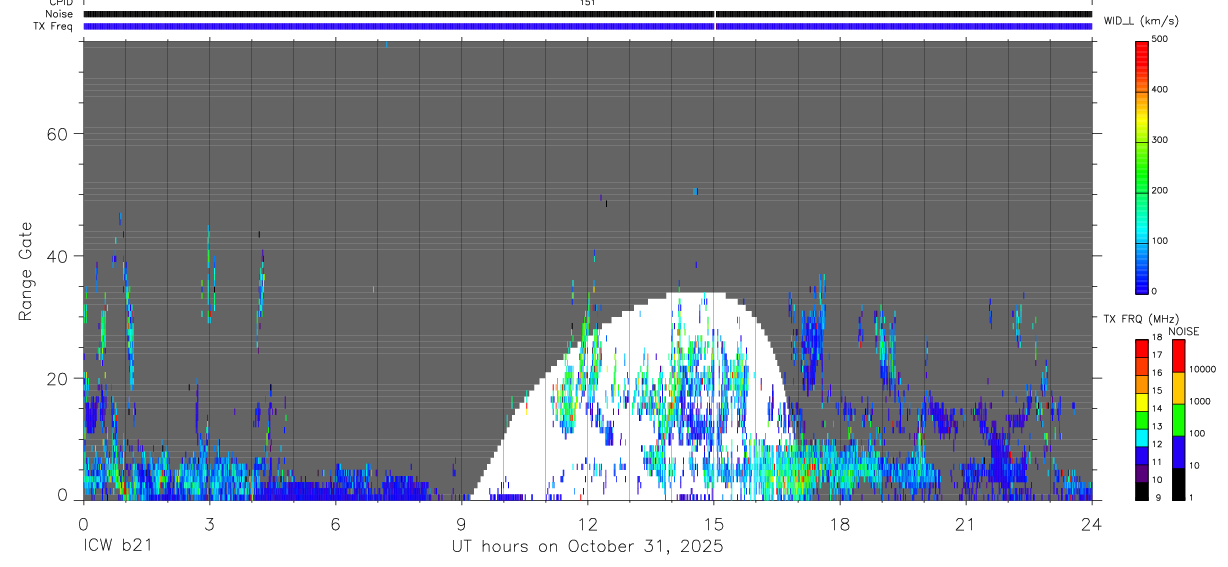Click the 300 tick on width colorbar
The height and width of the screenshot is (567, 1228).
(x=1160, y=140)
